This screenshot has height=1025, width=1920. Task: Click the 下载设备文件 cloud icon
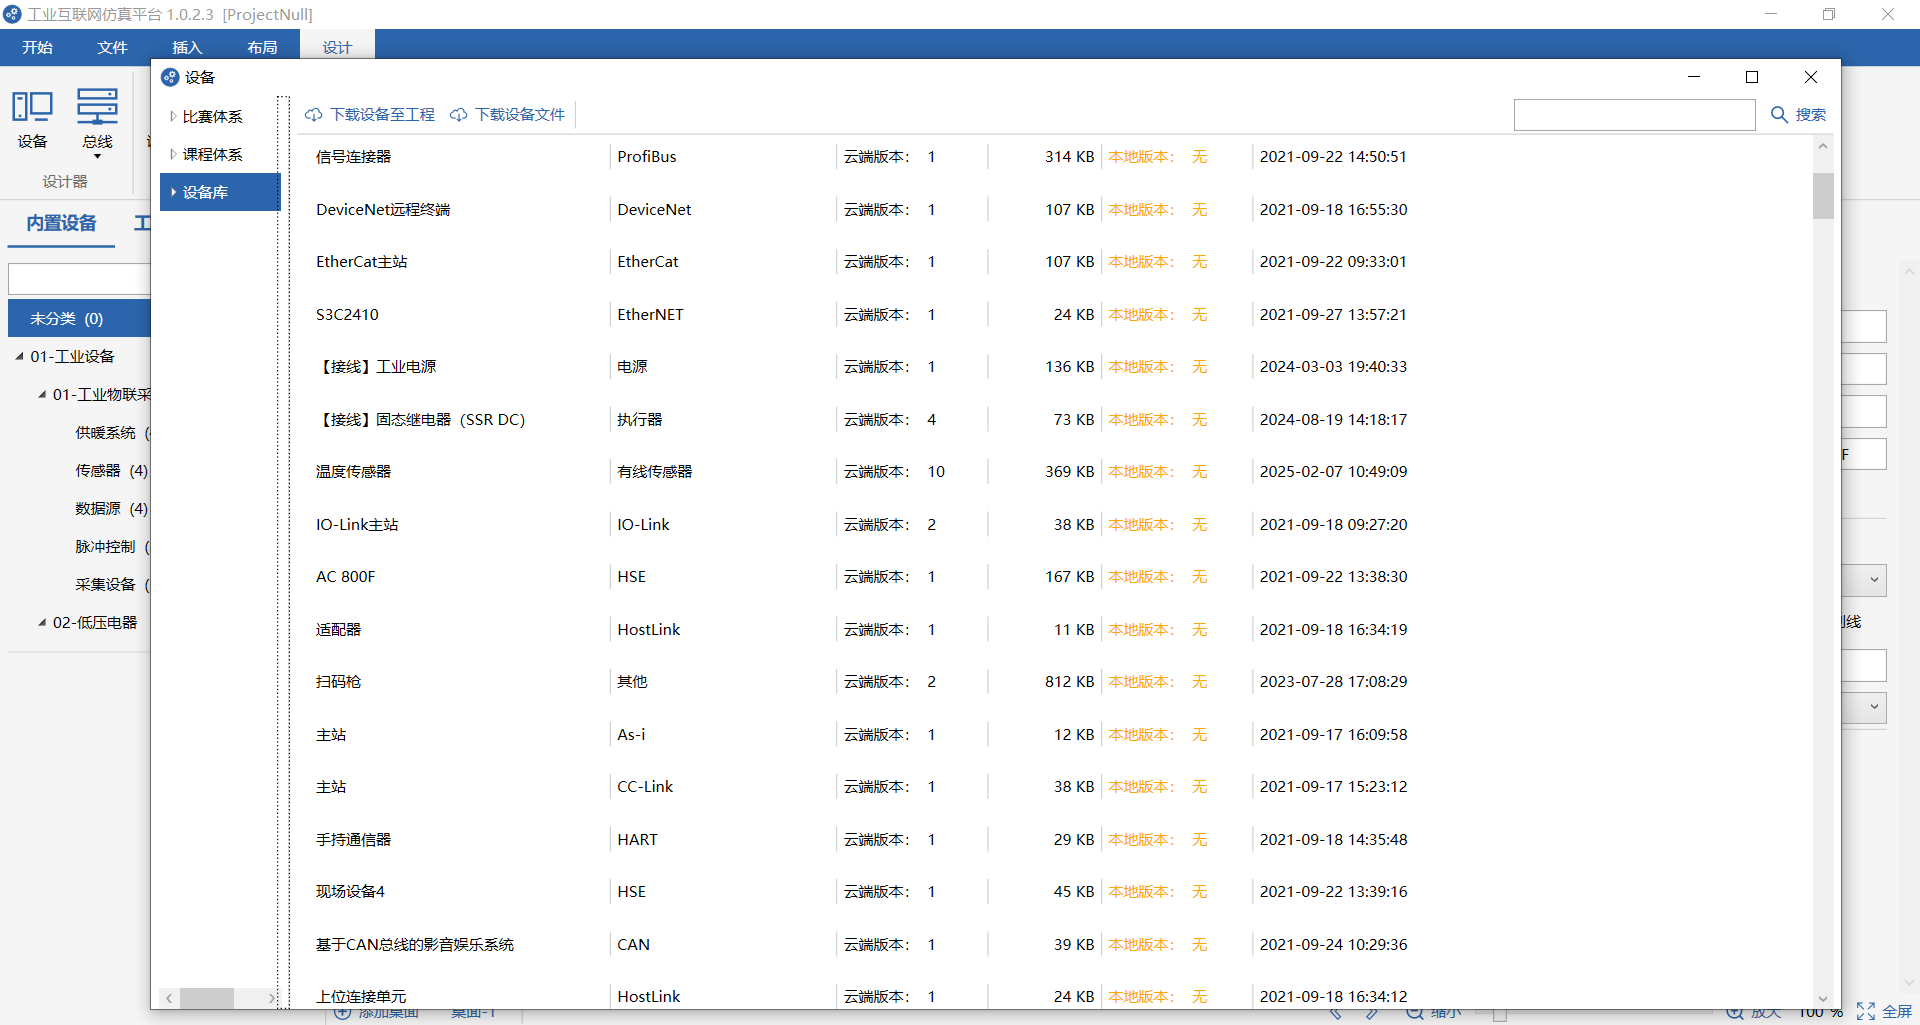click(x=459, y=115)
